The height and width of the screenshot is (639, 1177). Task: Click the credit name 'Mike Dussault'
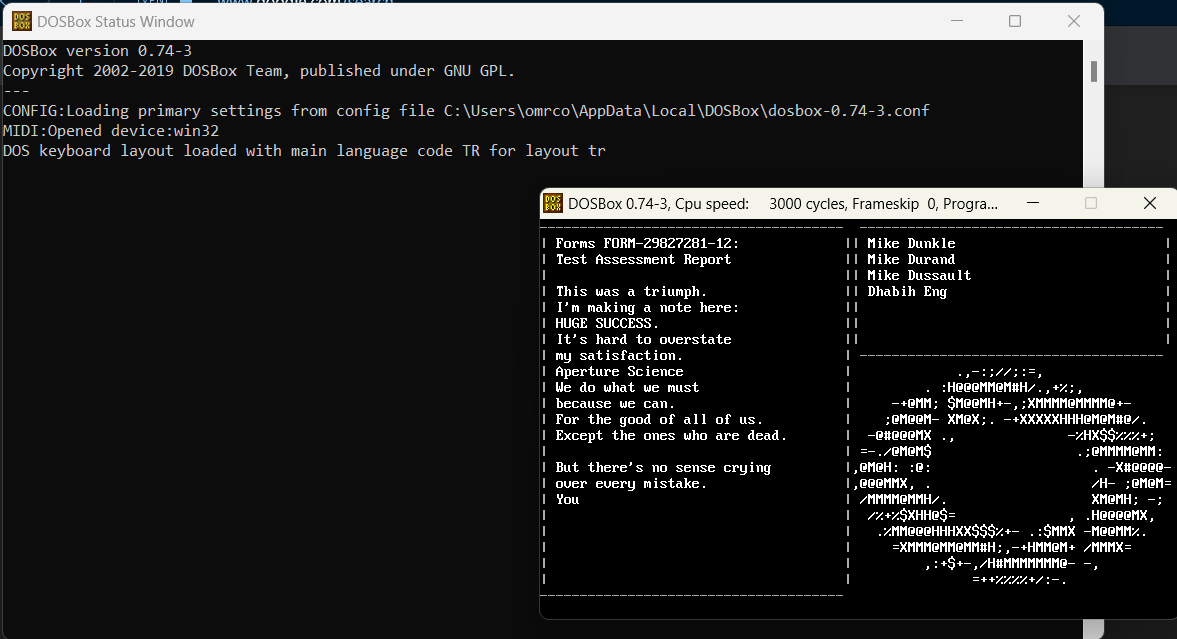(x=920, y=276)
